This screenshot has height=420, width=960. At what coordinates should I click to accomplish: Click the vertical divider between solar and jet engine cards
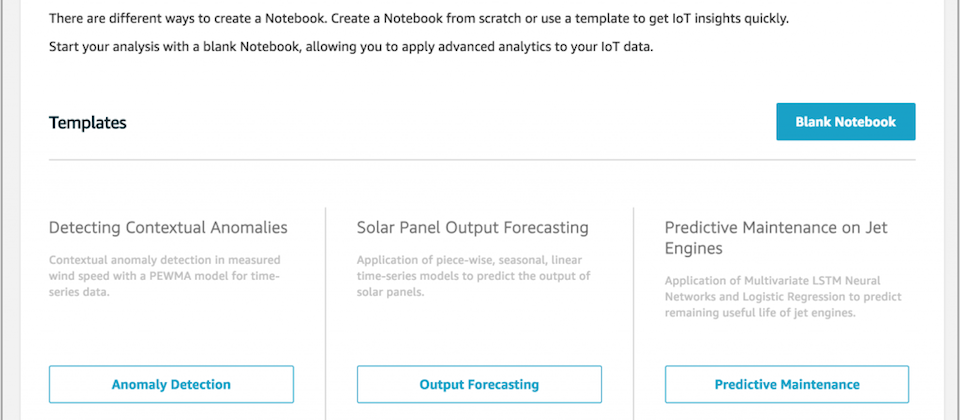[634, 313]
